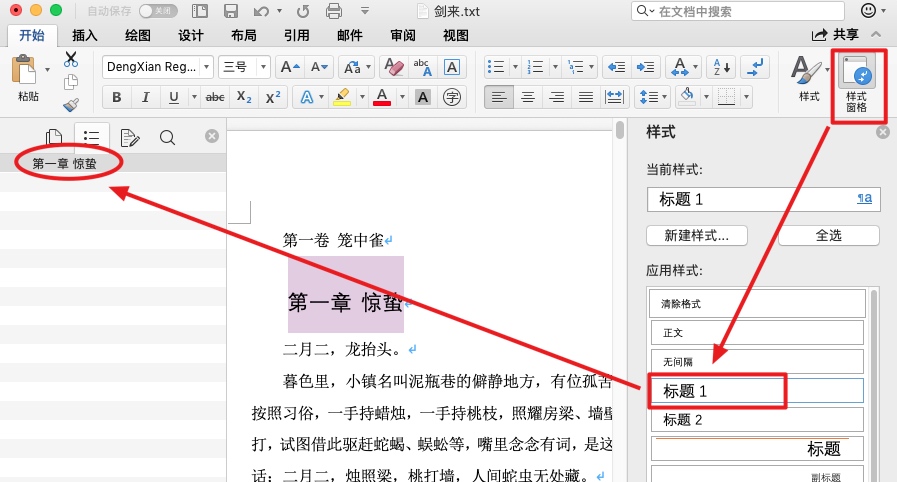Screen dimensions: 897x482
Task: Expand multilevel list options arrow
Action: coord(592,67)
